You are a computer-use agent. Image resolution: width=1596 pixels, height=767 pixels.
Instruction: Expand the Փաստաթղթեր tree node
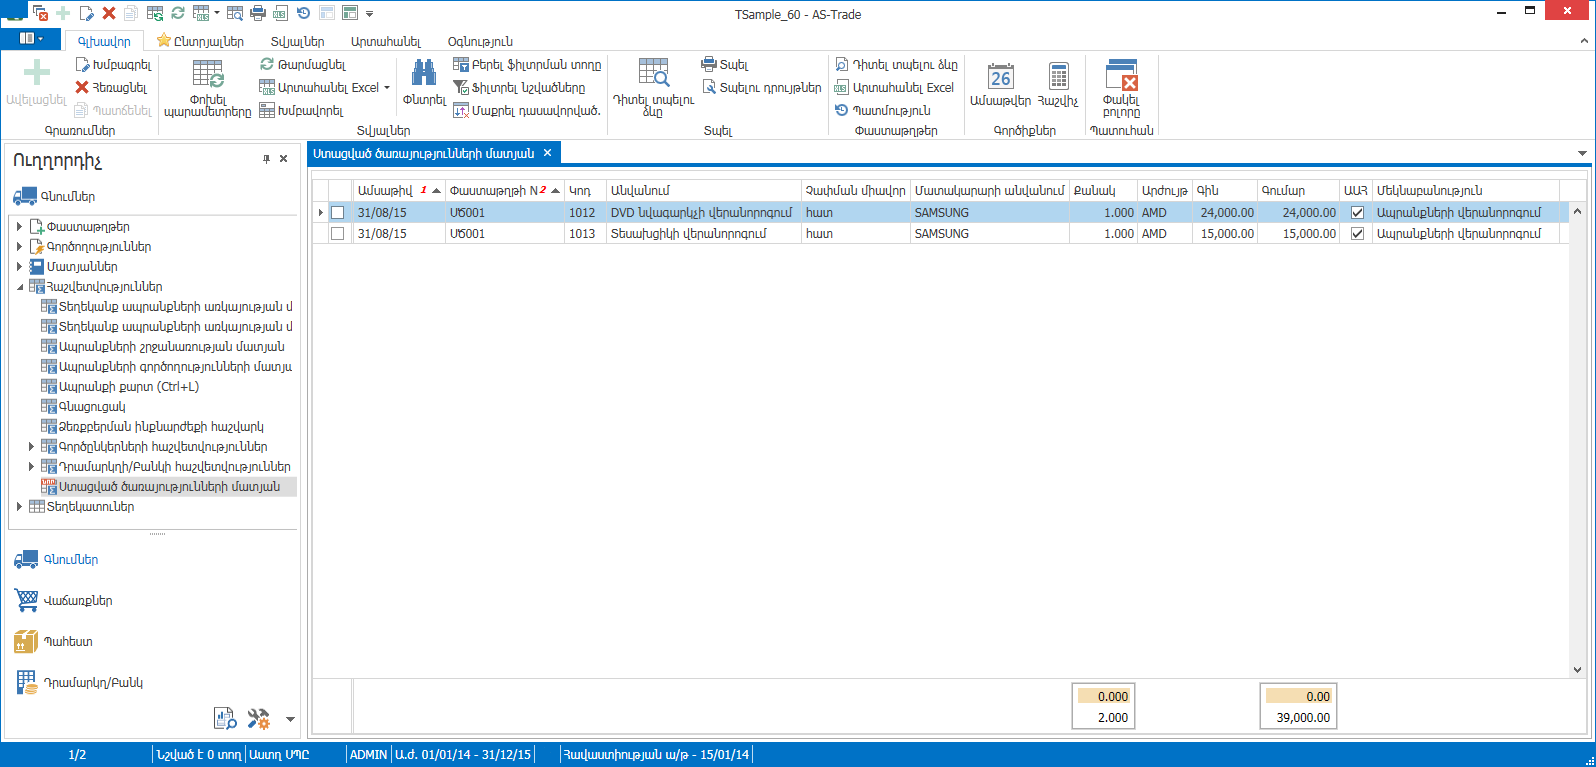[x=19, y=227]
